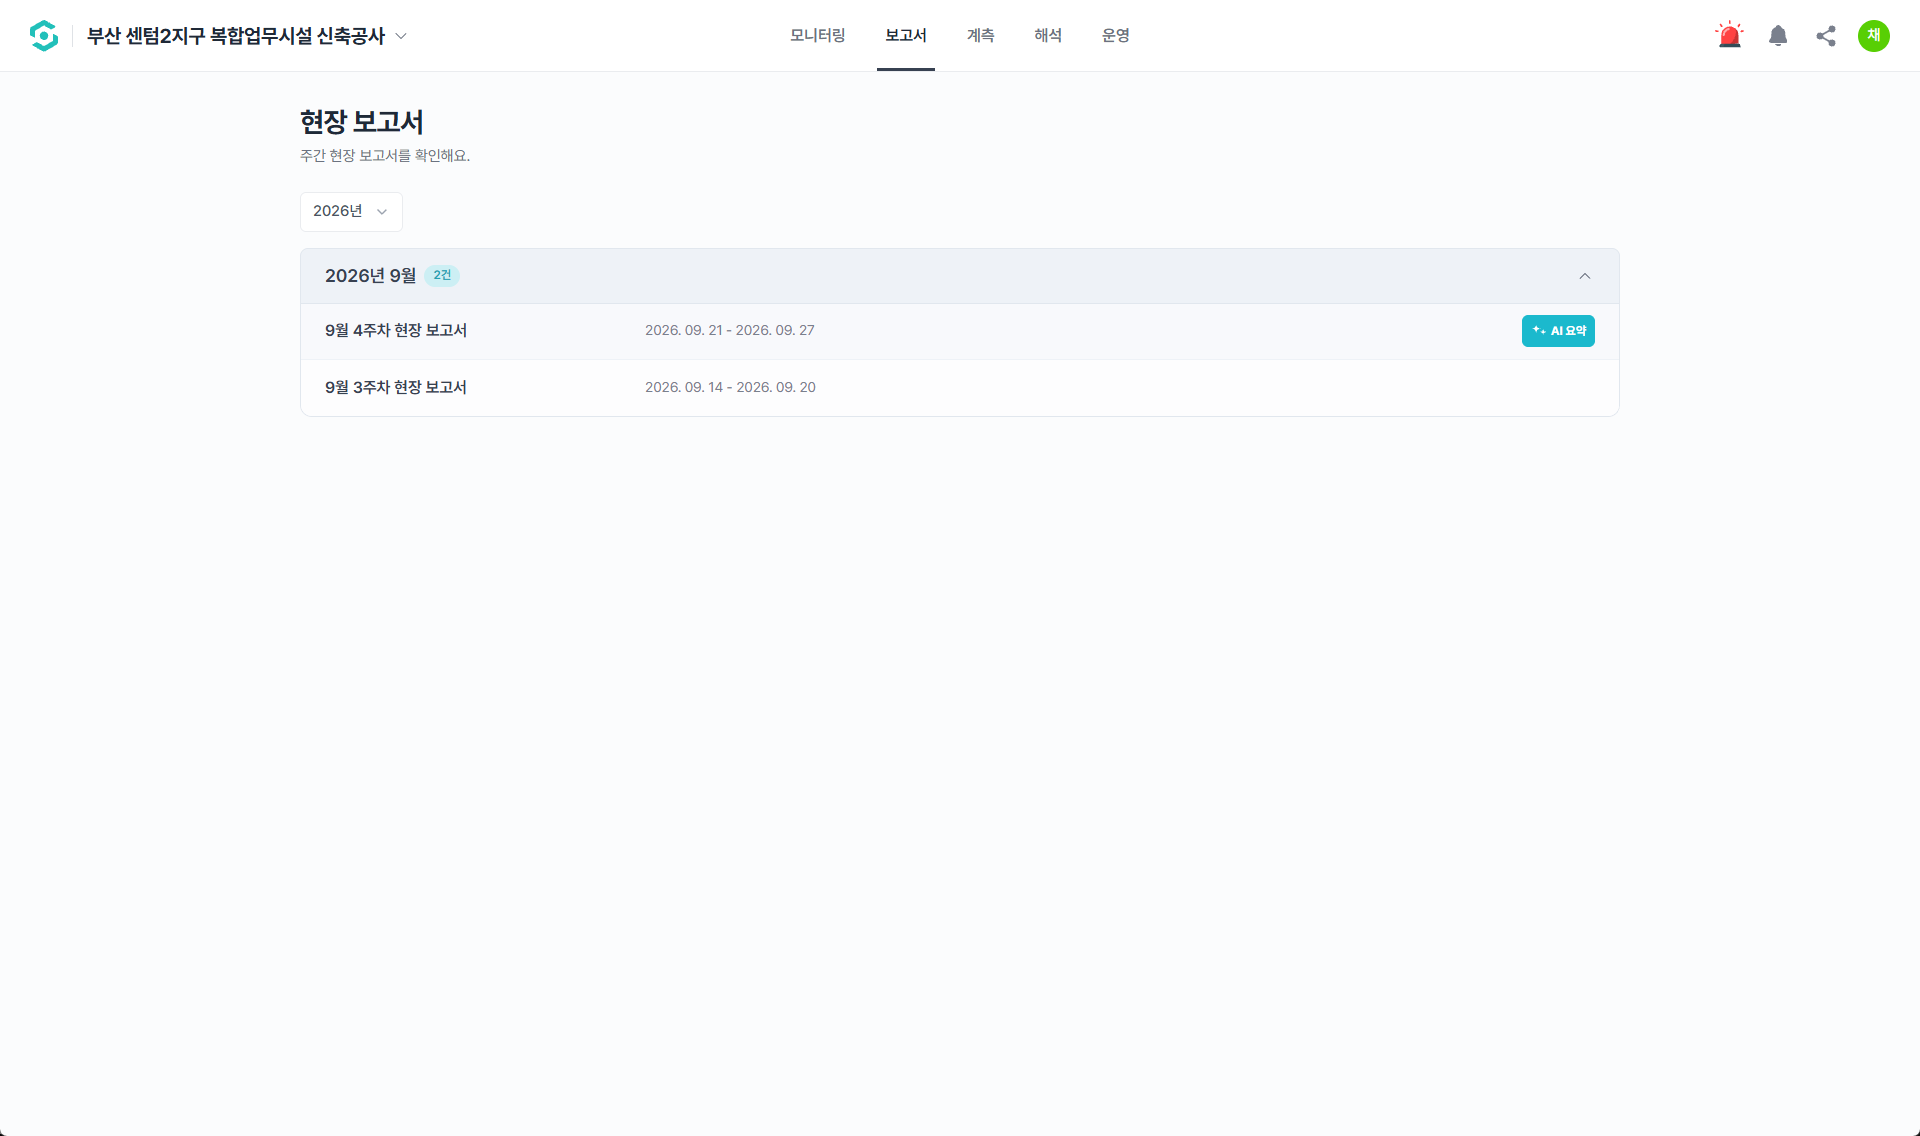Click the app logo in the header
Screen dimensions: 1920x1136
click(44, 36)
